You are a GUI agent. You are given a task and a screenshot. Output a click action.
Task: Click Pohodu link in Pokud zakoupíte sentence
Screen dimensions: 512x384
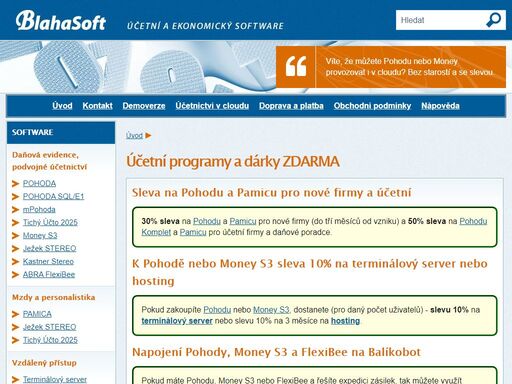coord(217,310)
